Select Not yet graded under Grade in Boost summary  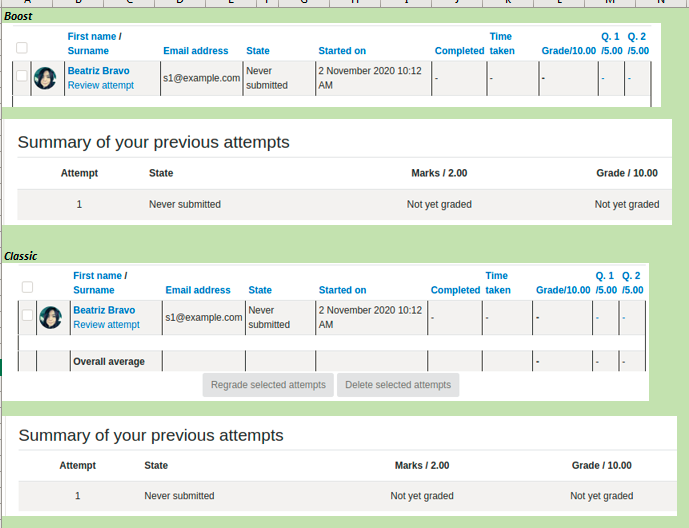coord(627,204)
